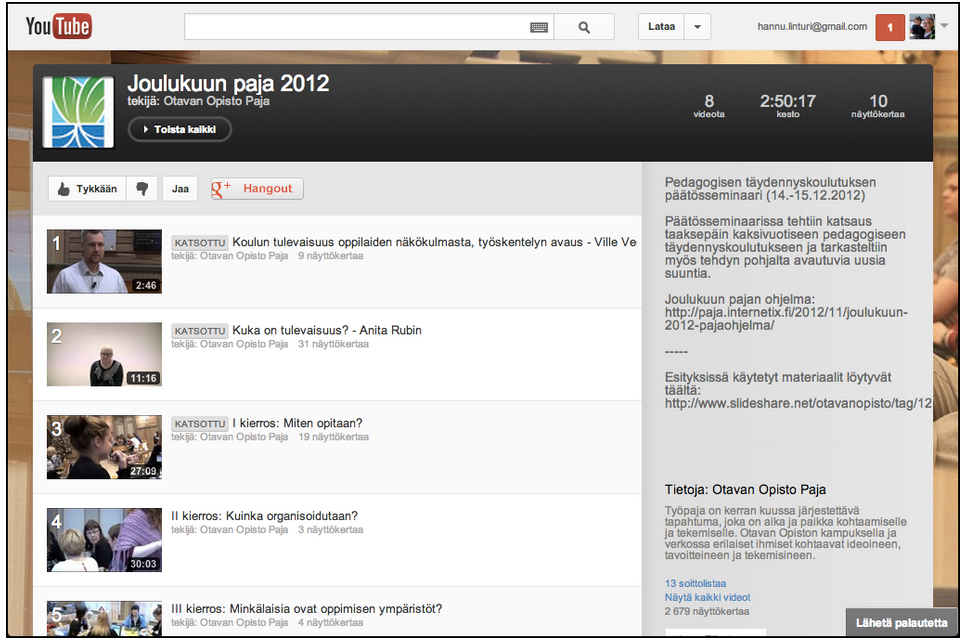Expand the Lataa dropdown arrow

click(x=698, y=27)
